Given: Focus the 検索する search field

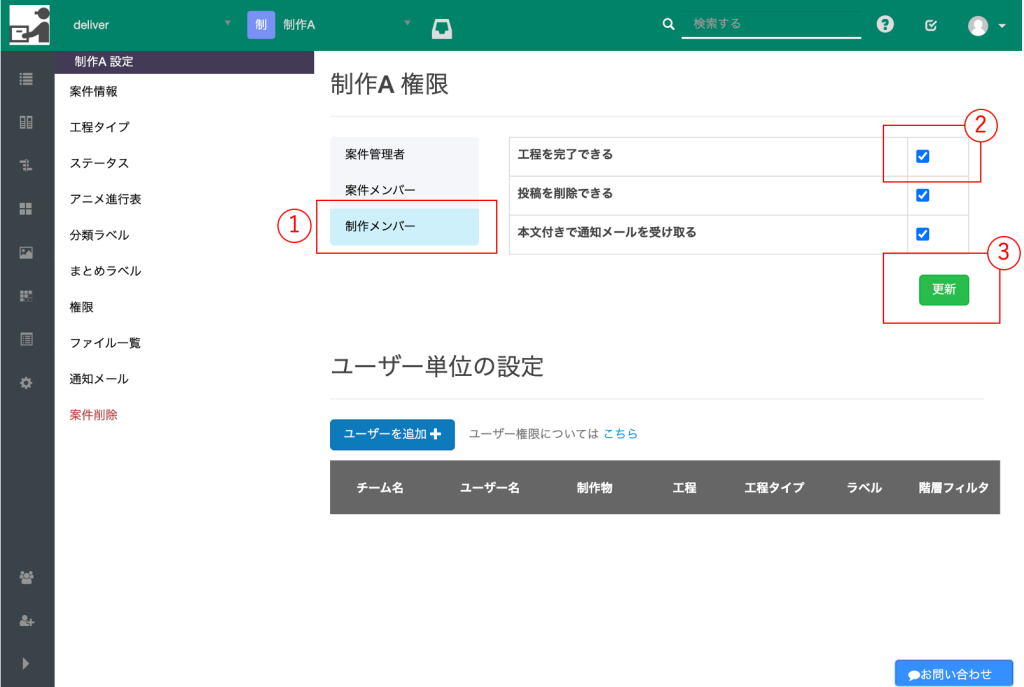Looking at the screenshot, I should coord(771,24).
